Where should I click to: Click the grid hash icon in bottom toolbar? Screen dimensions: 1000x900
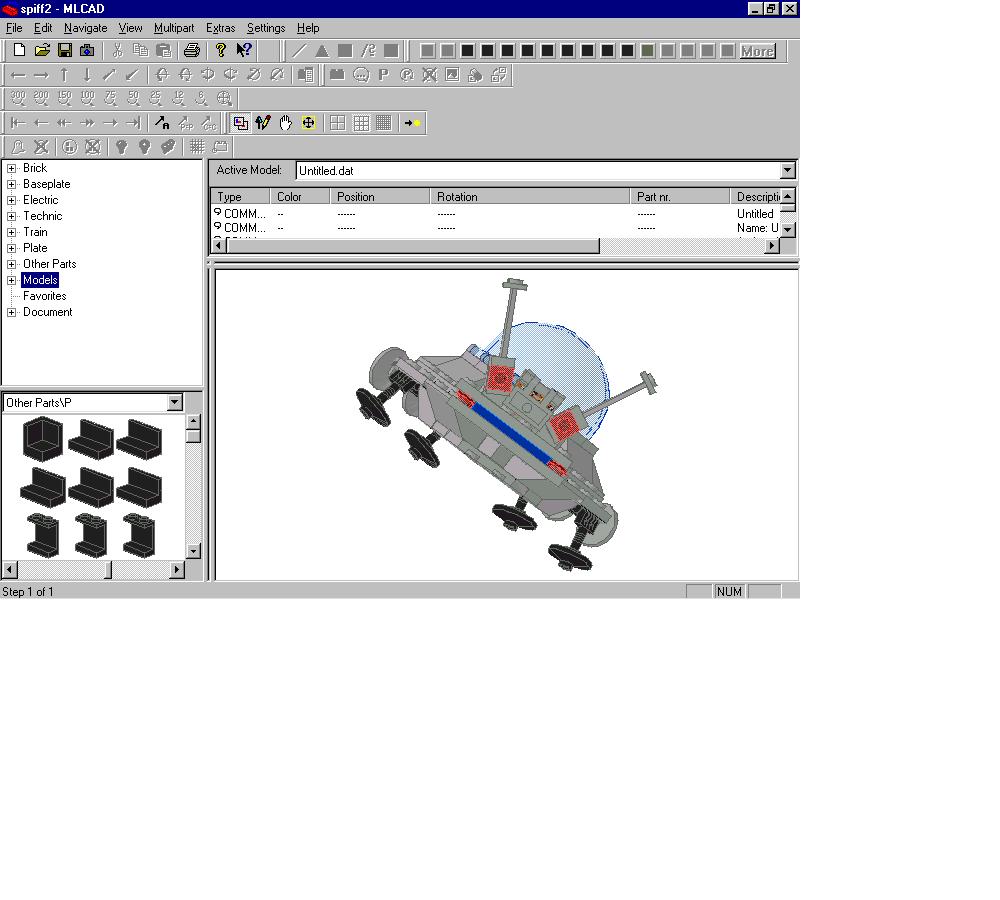click(197, 147)
